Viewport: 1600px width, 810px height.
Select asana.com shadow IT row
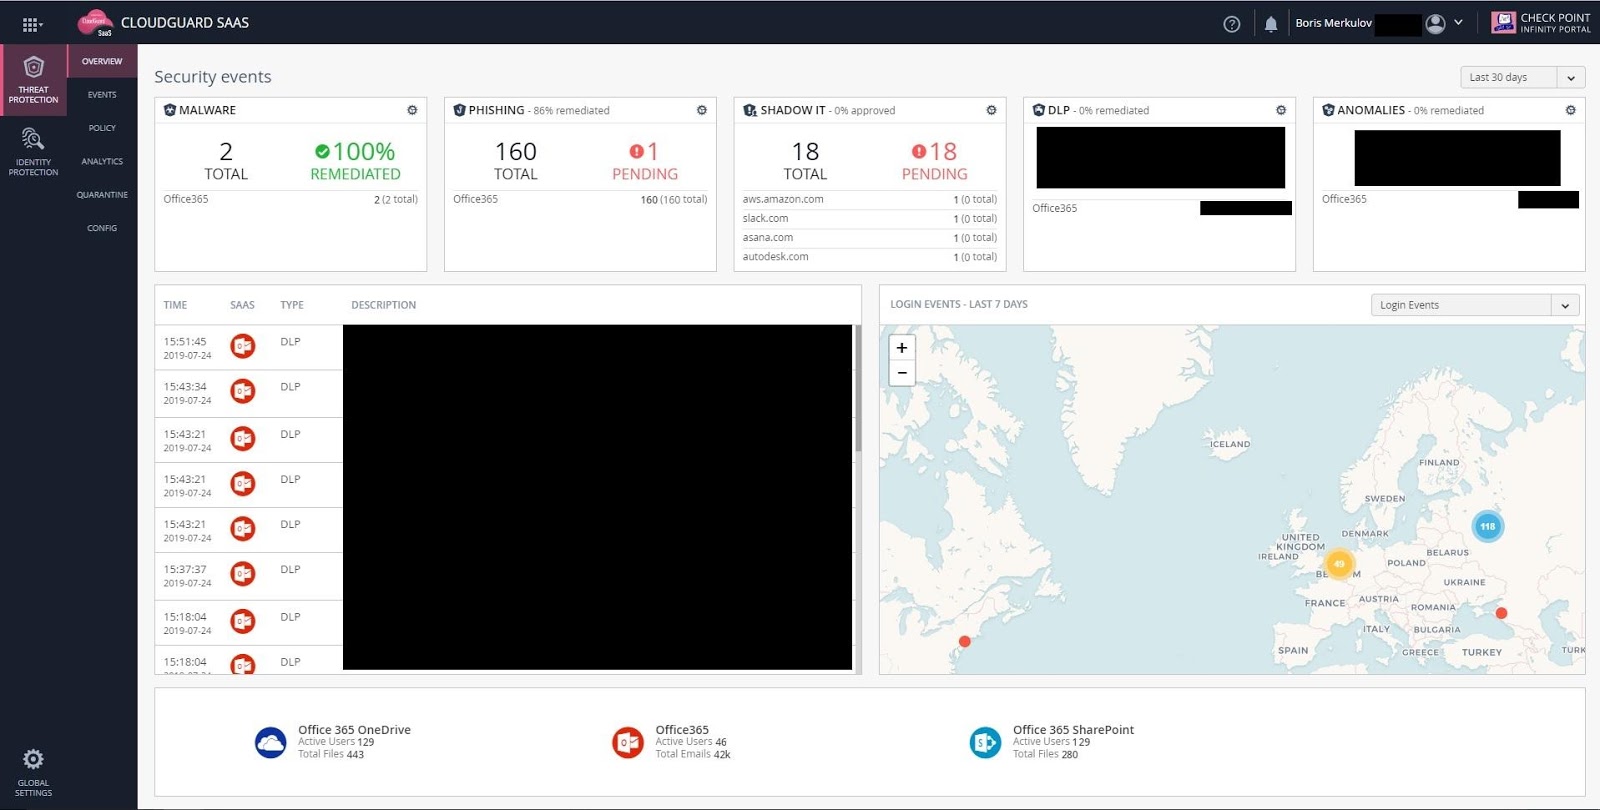click(869, 237)
